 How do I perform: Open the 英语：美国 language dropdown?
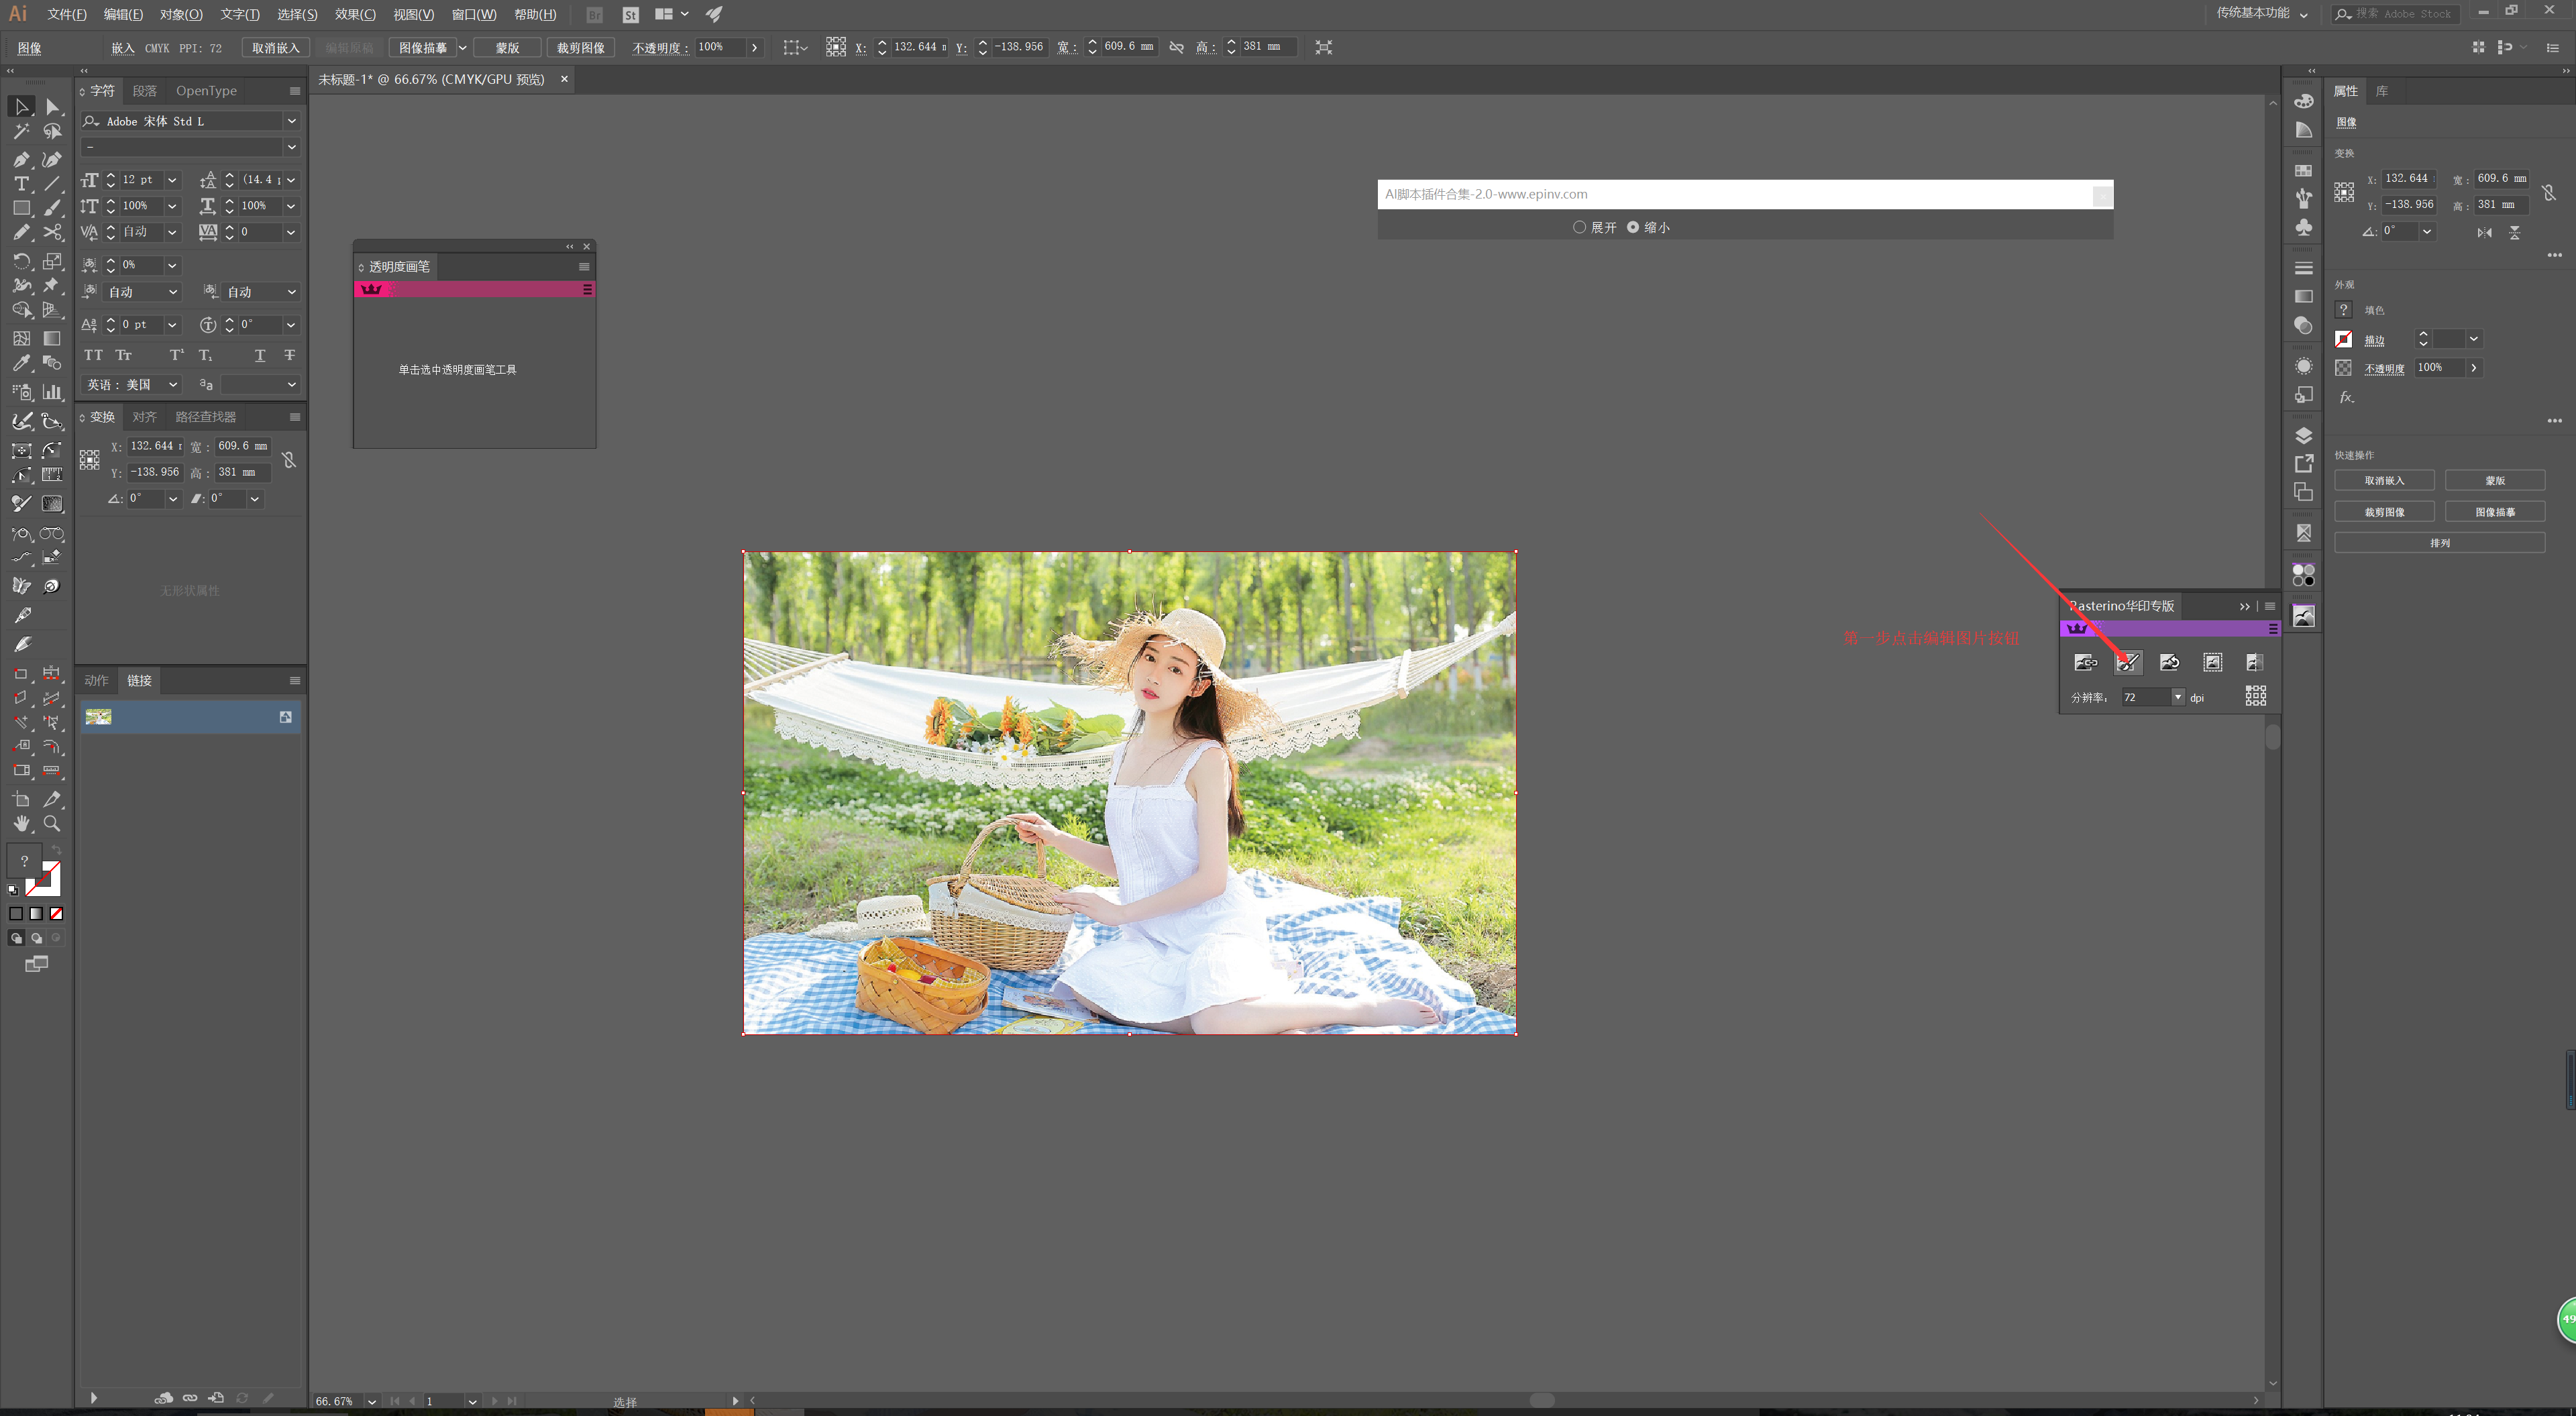coord(173,385)
